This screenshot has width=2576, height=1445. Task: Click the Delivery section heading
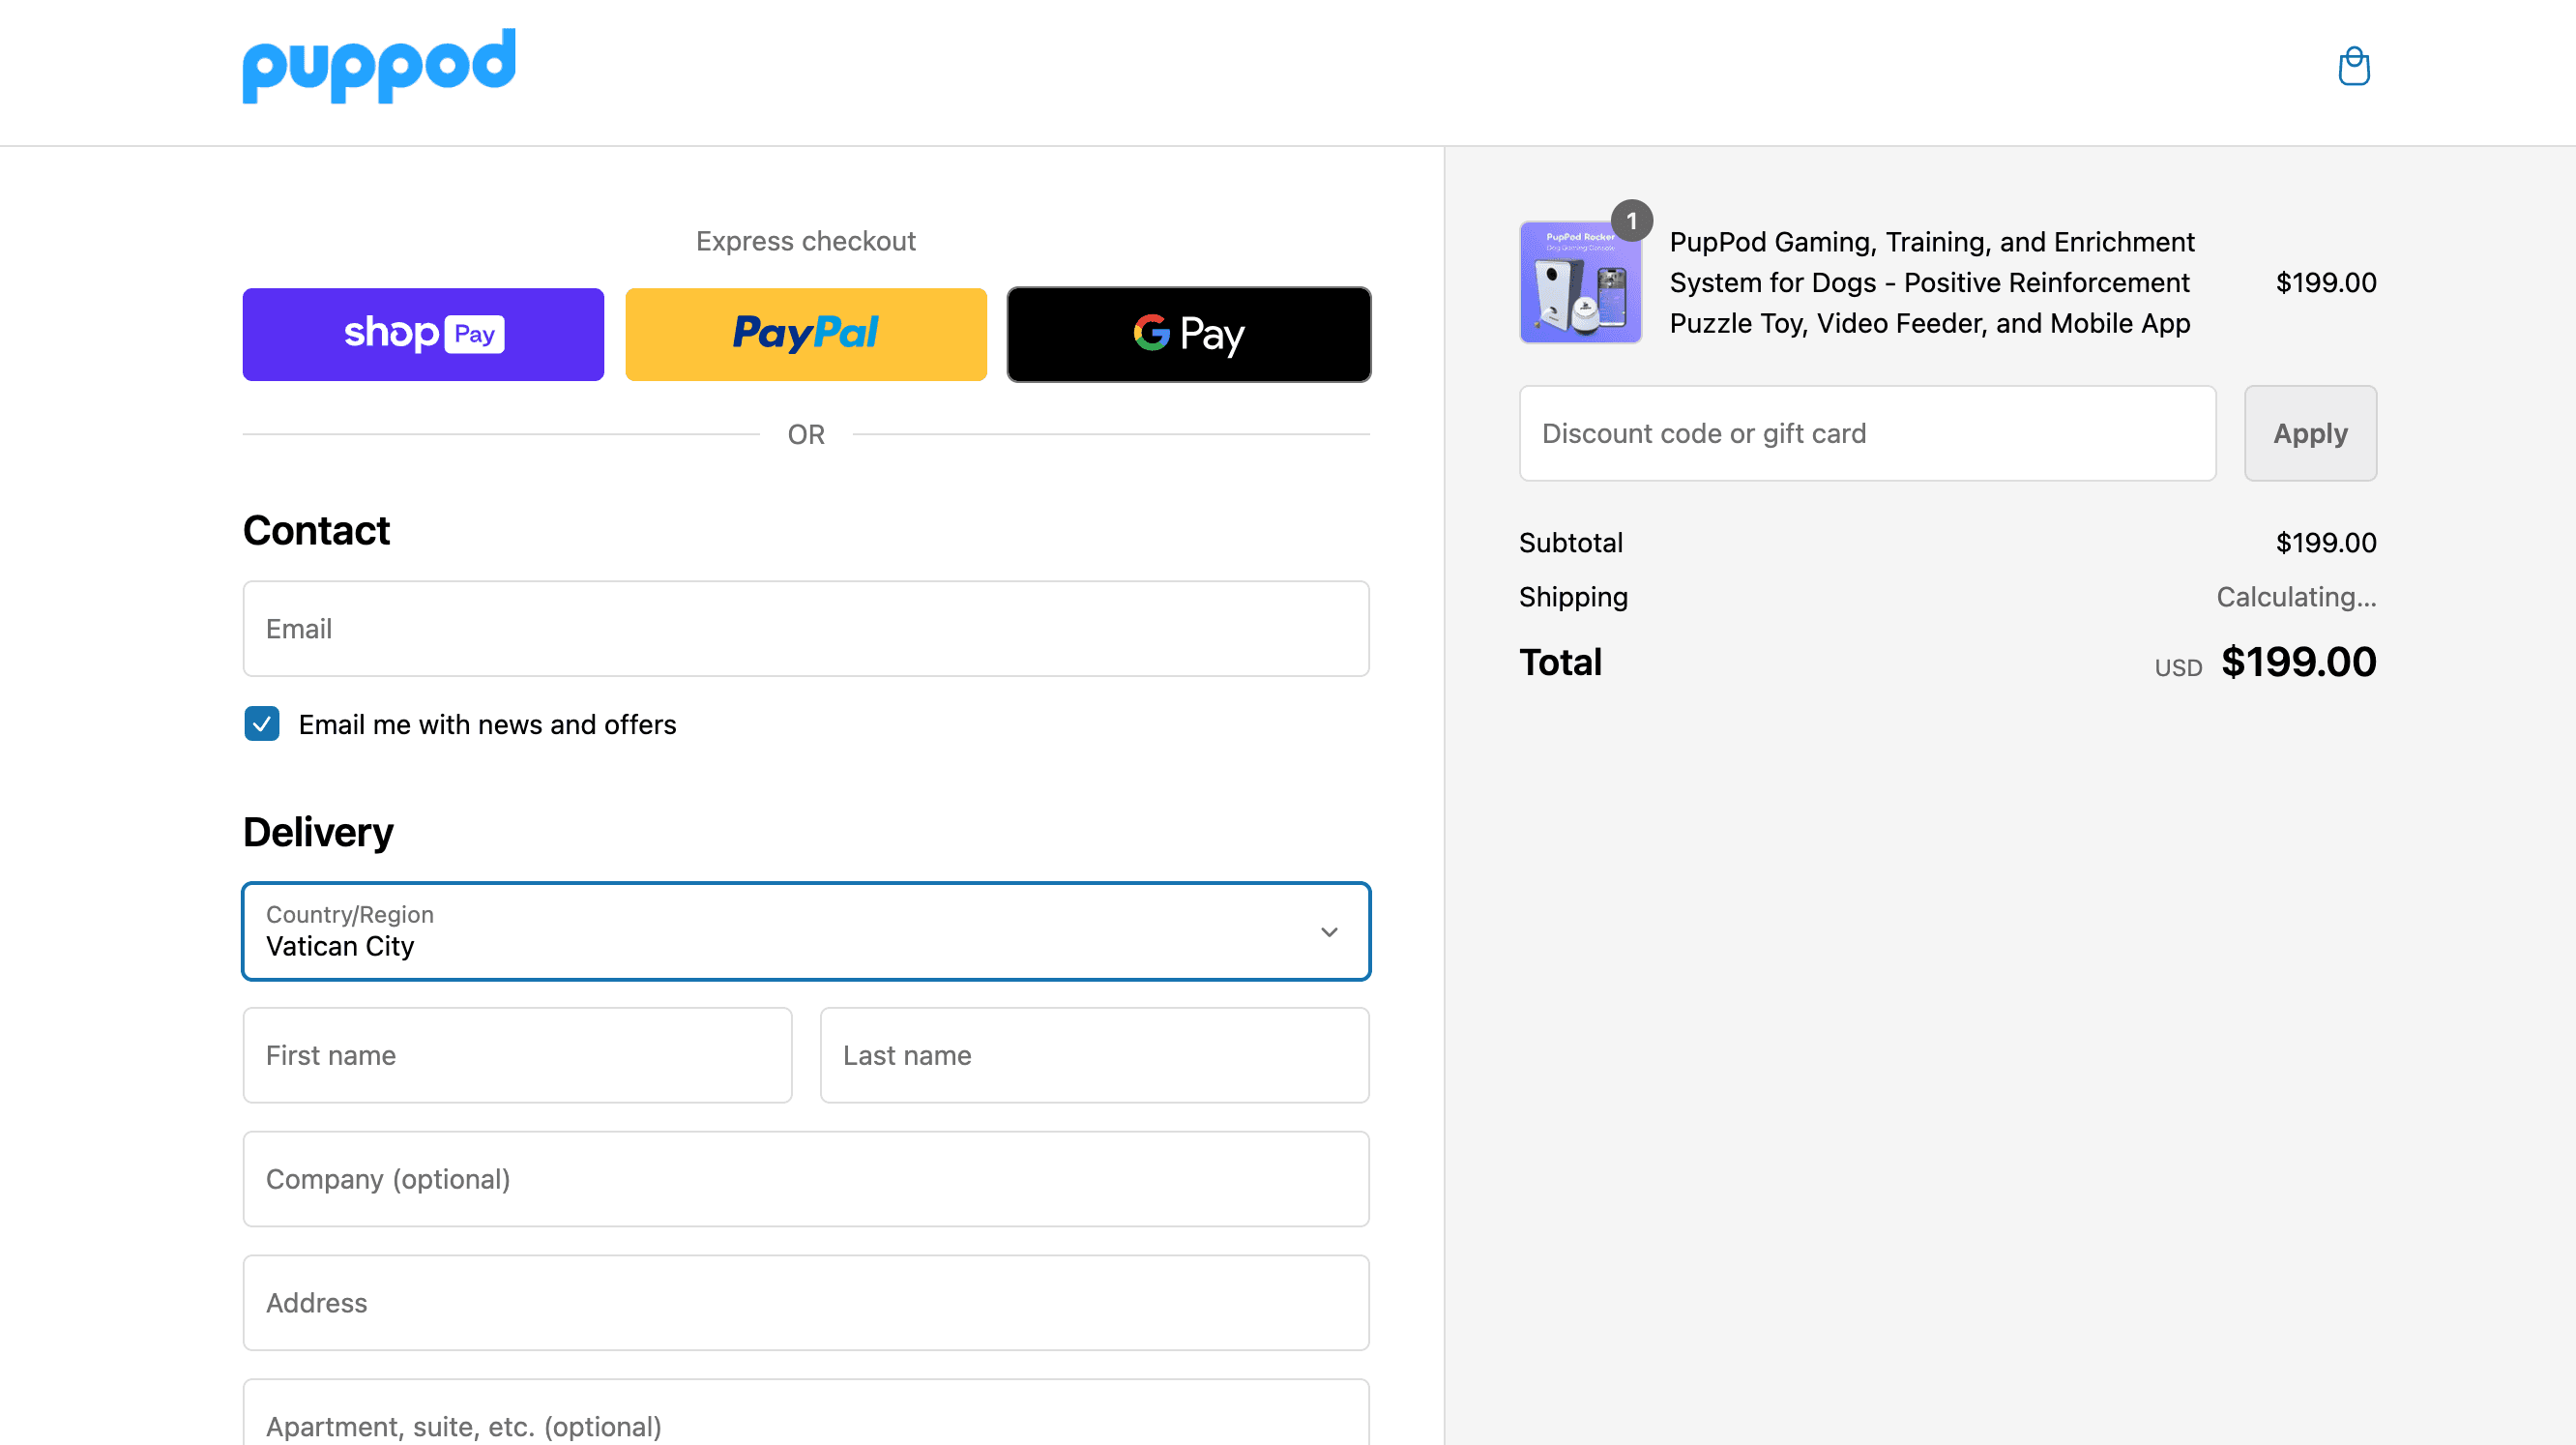(318, 833)
